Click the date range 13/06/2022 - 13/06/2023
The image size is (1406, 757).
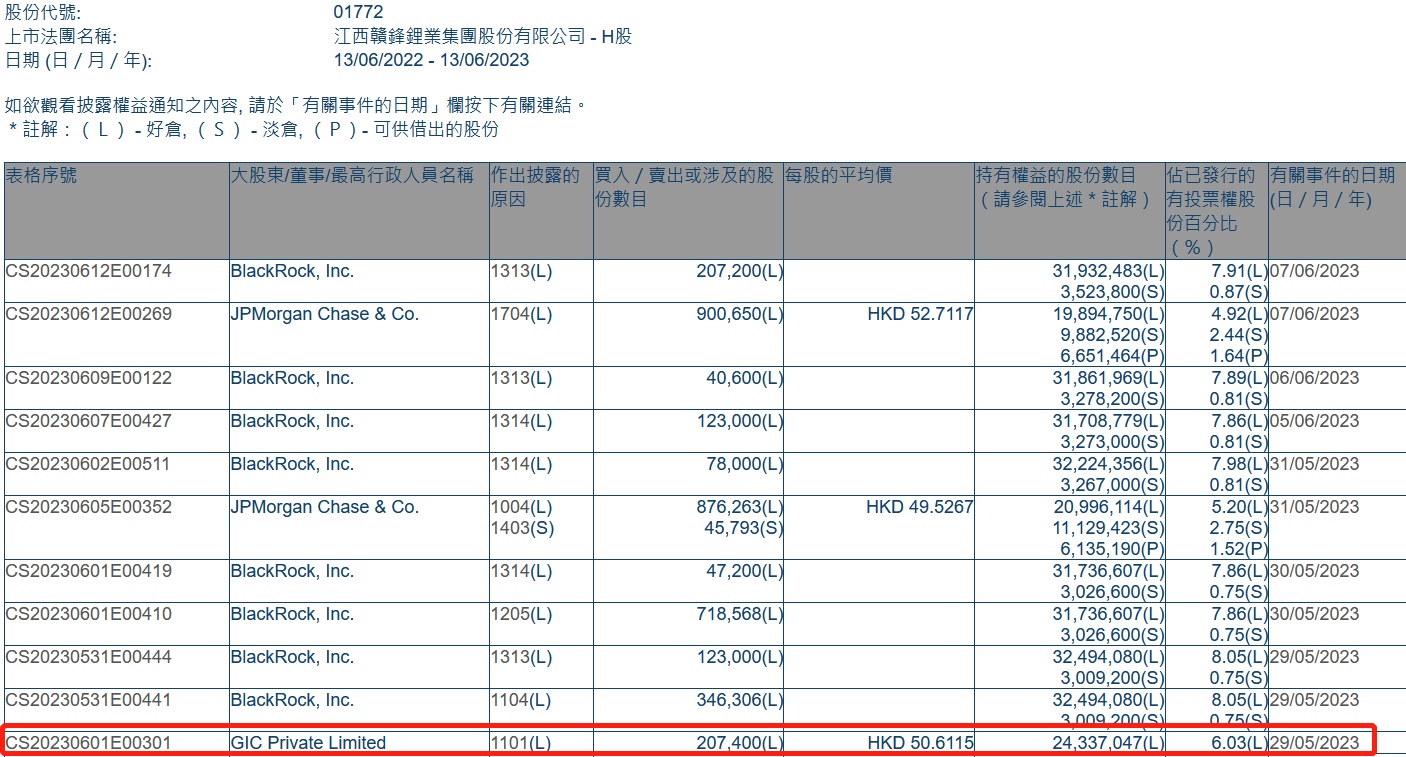[431, 59]
